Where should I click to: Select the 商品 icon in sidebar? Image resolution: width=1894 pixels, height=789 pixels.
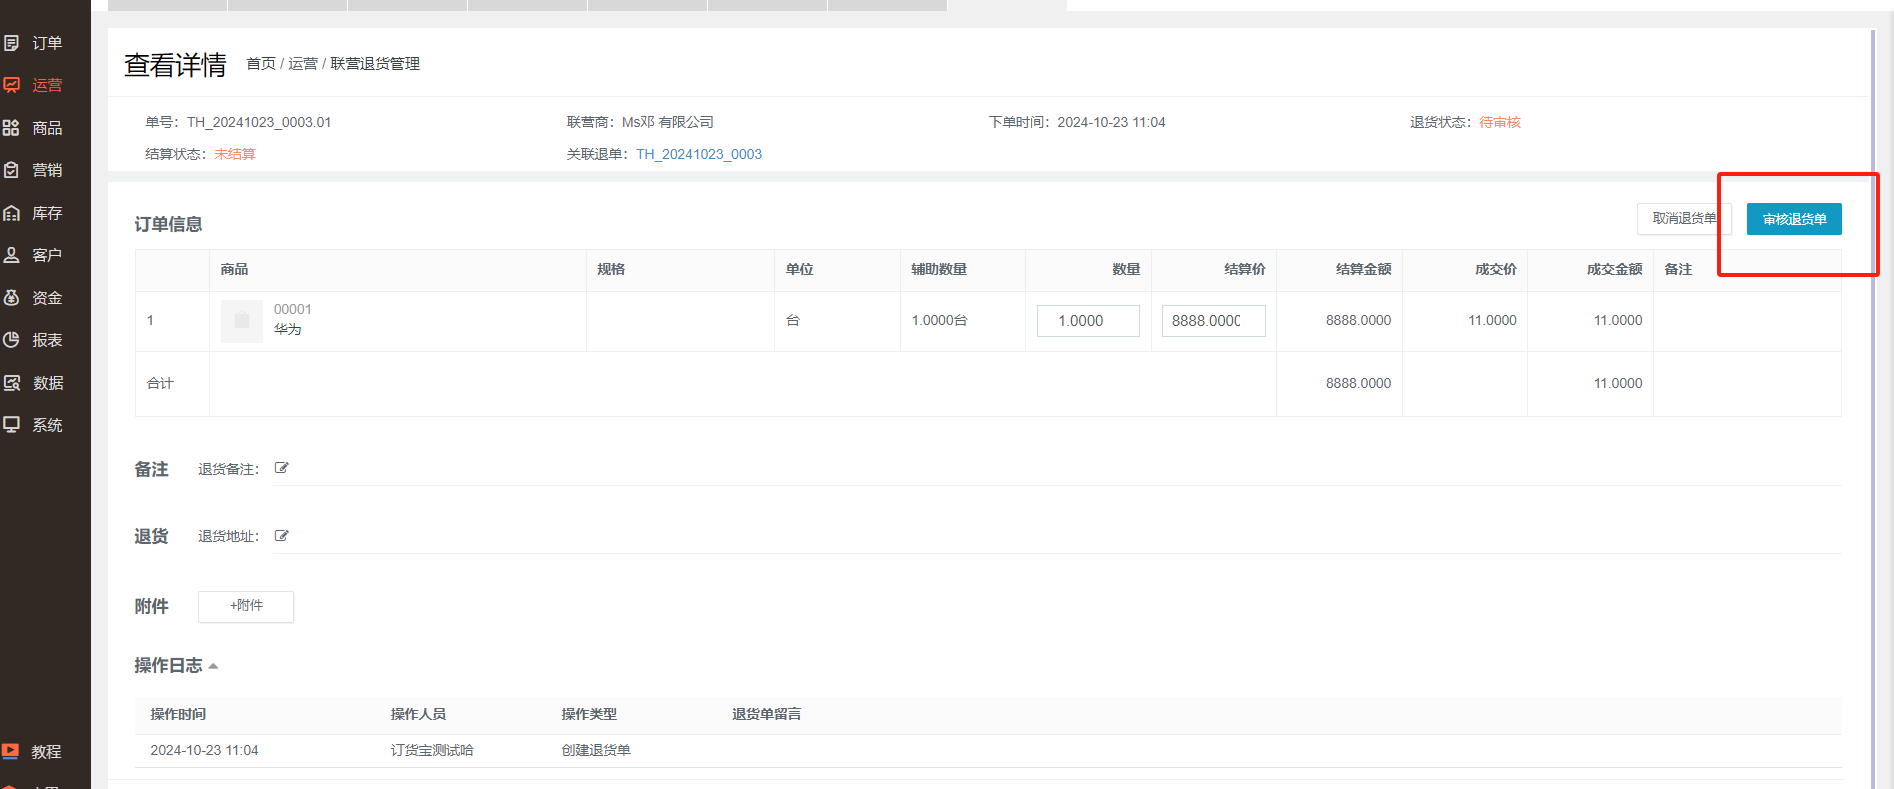12,128
